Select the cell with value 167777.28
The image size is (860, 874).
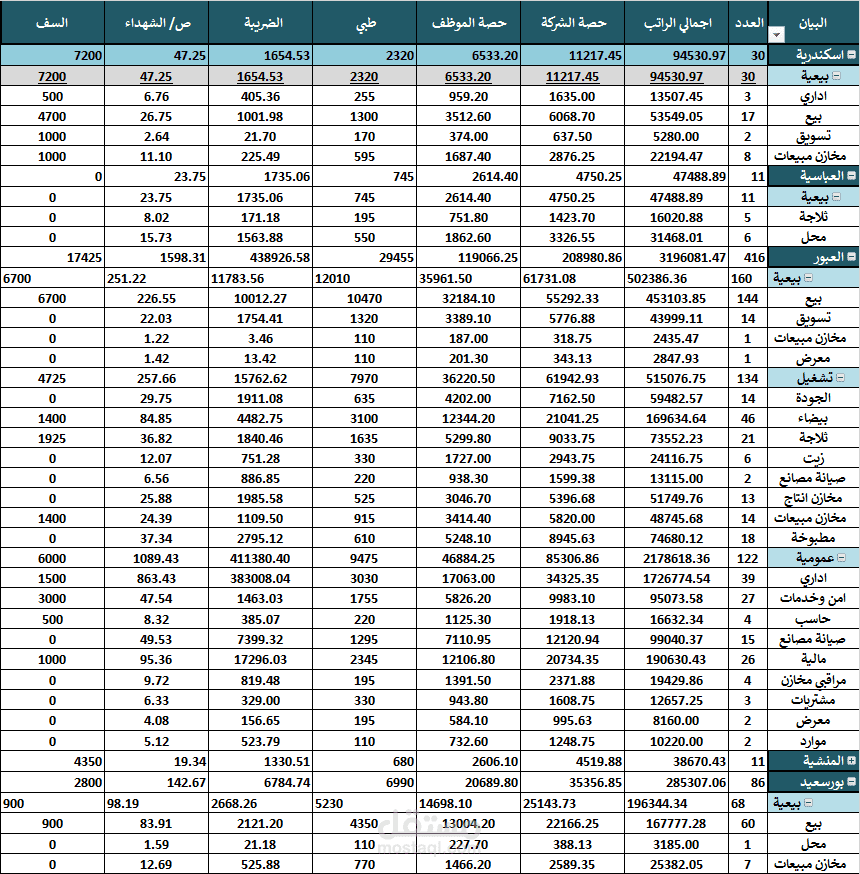[x=677, y=823]
